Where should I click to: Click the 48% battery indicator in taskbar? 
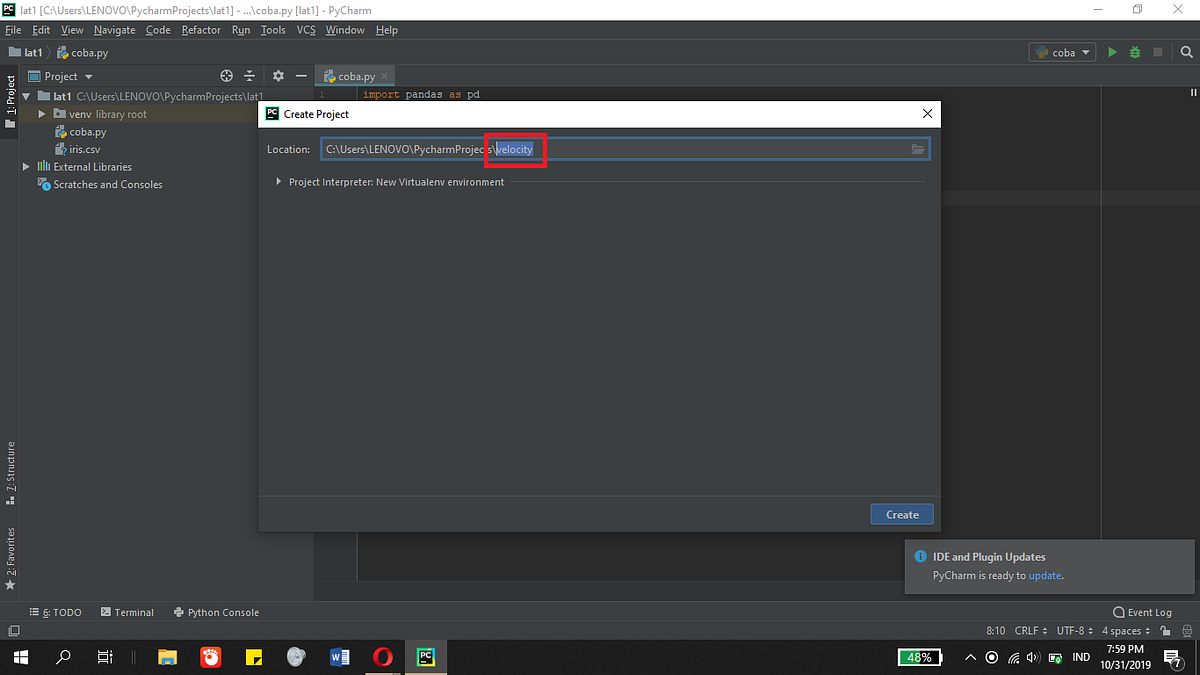(918, 657)
